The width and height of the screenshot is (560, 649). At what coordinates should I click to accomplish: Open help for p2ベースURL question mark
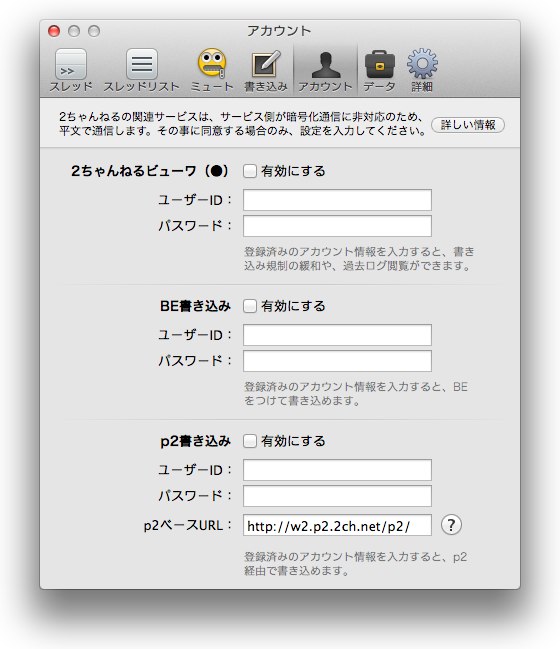(451, 525)
